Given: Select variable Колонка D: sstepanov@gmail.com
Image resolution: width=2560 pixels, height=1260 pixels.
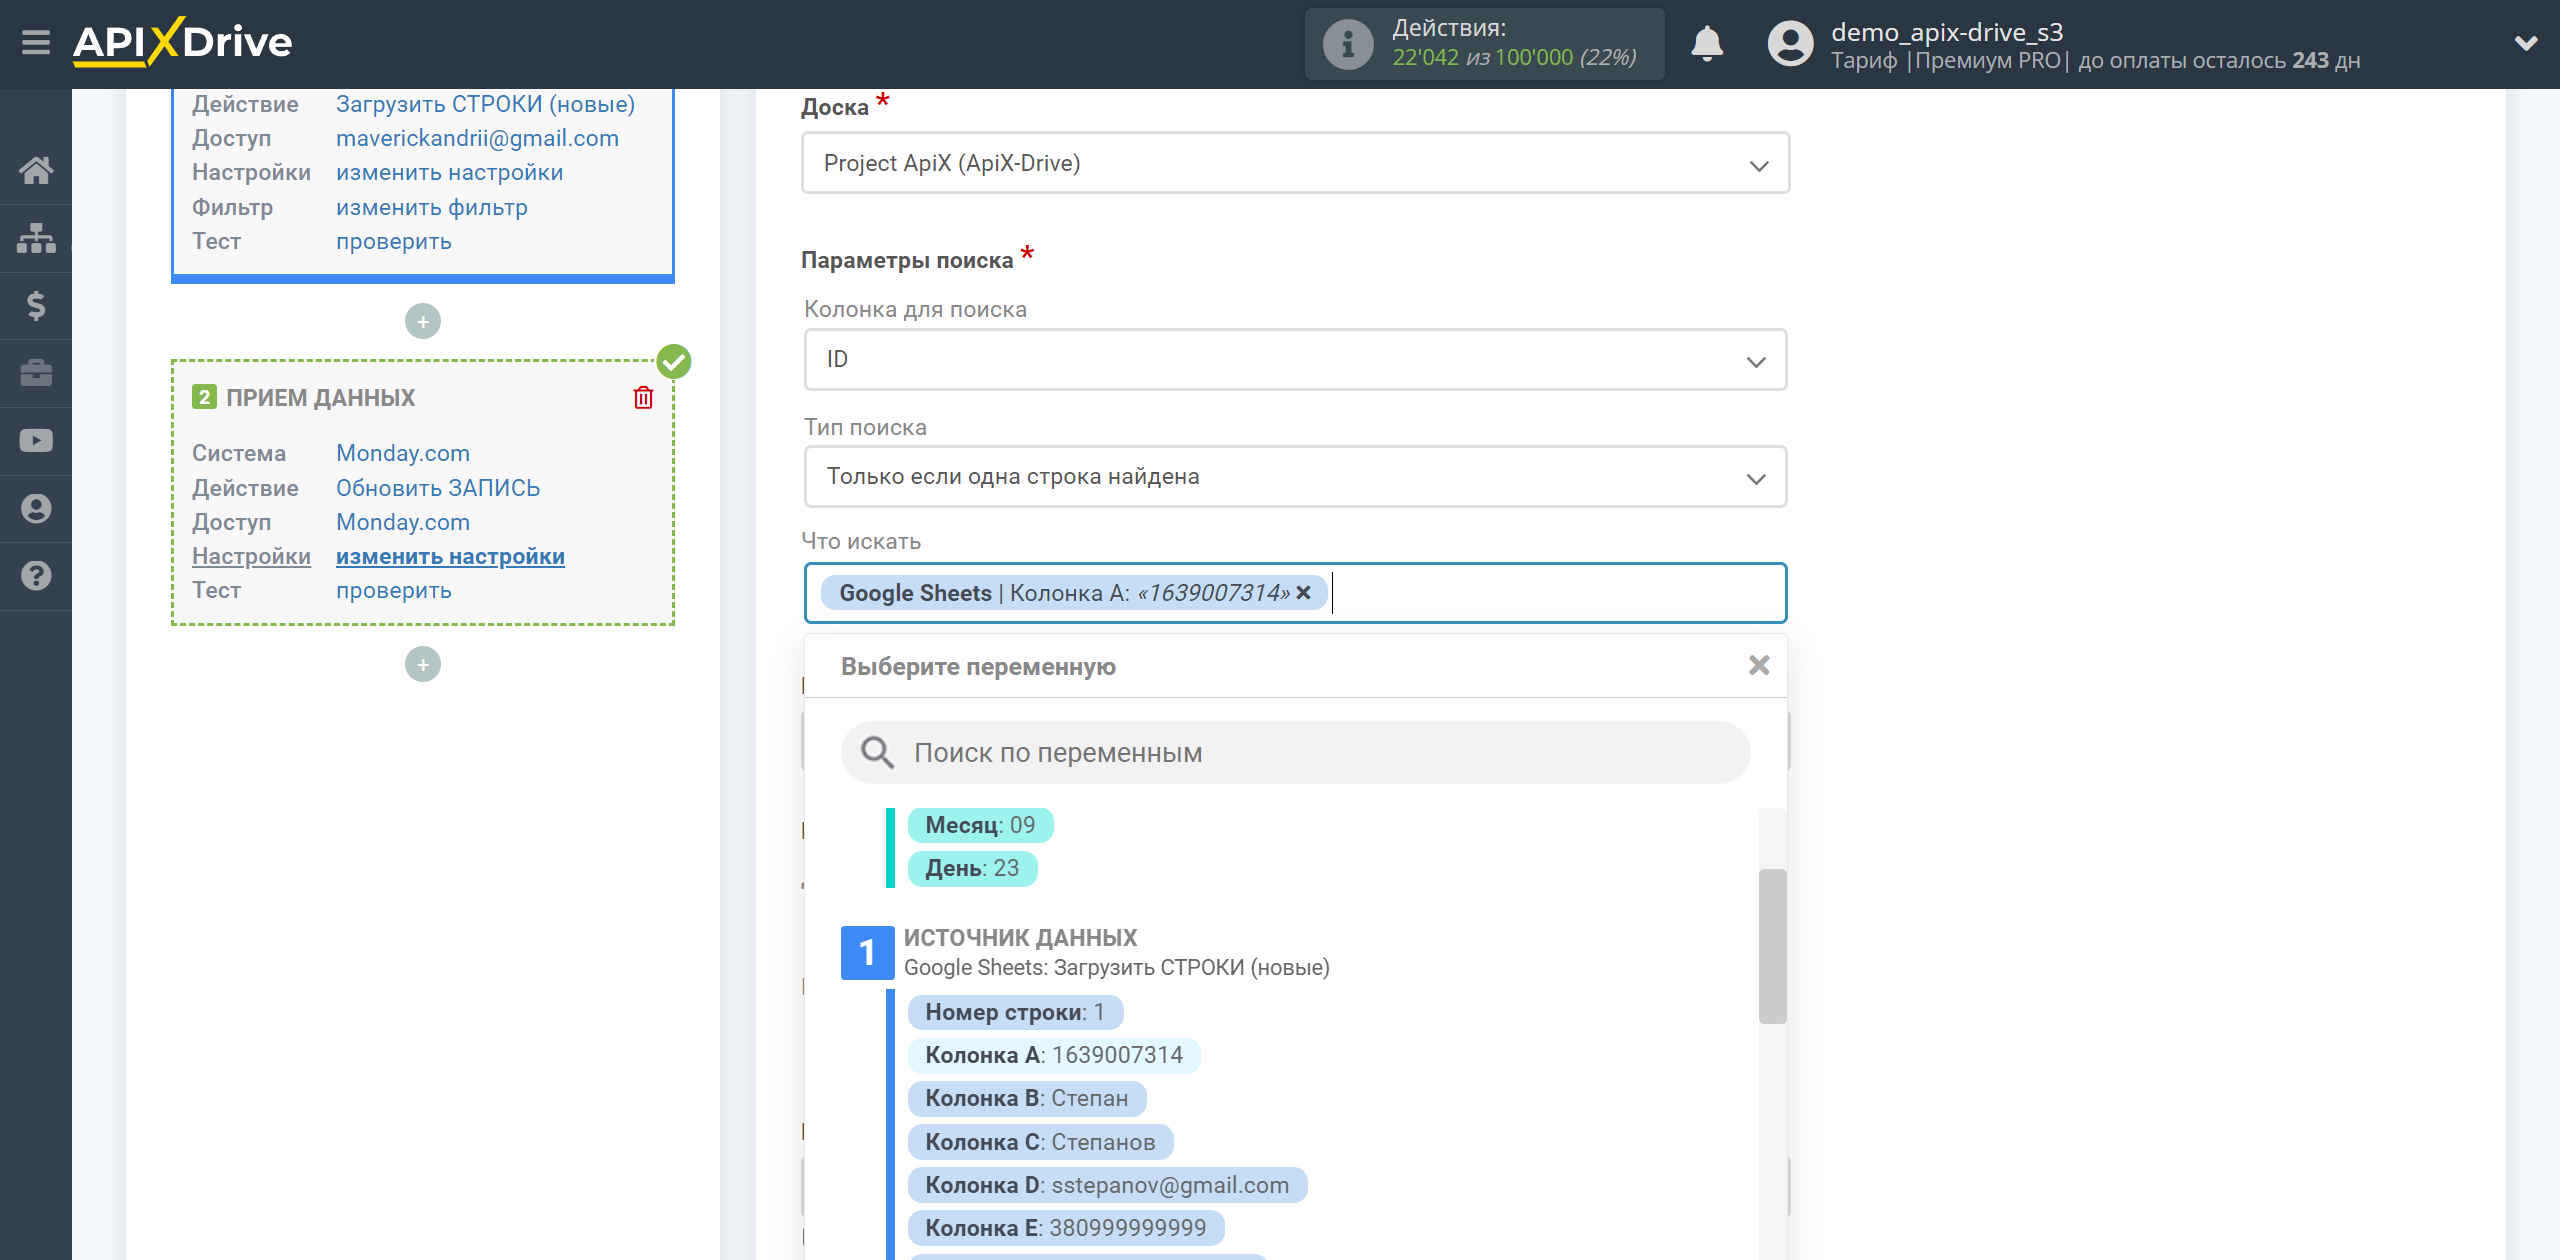Looking at the screenshot, I should (1107, 1185).
